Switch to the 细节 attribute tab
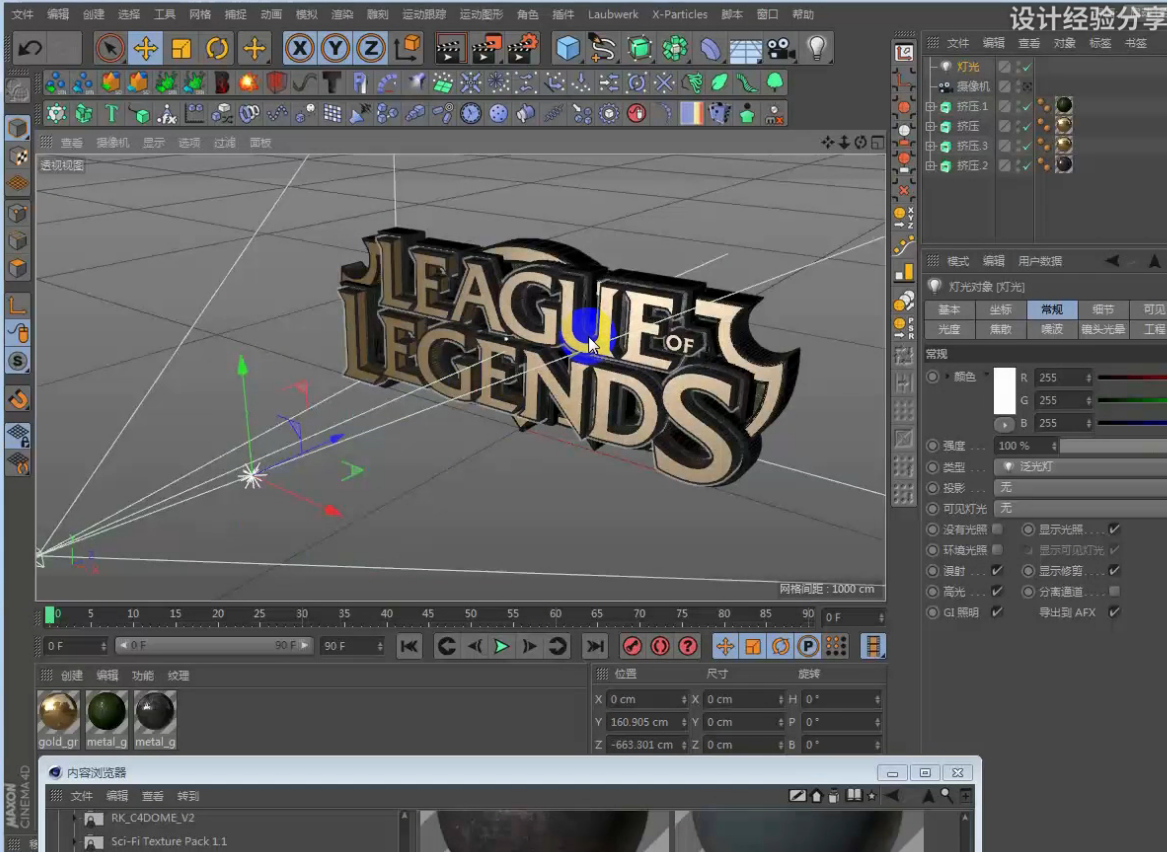Image resolution: width=1167 pixels, height=852 pixels. click(1103, 310)
